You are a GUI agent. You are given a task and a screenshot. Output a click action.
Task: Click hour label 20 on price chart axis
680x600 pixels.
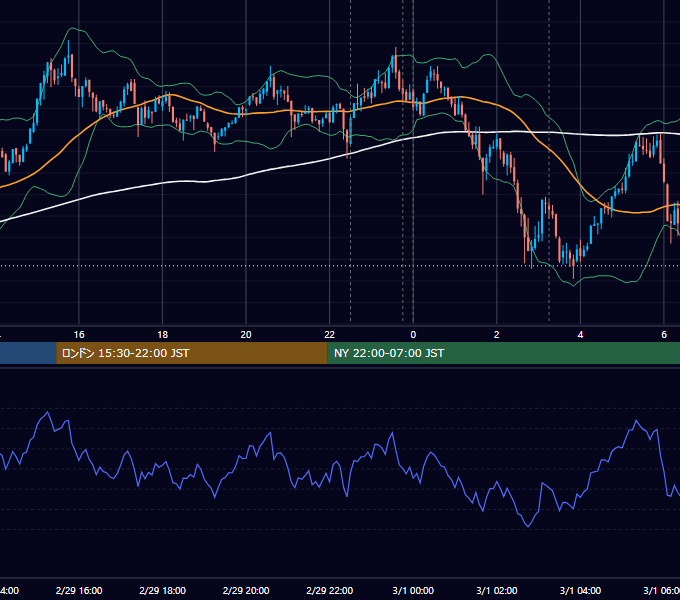246,335
